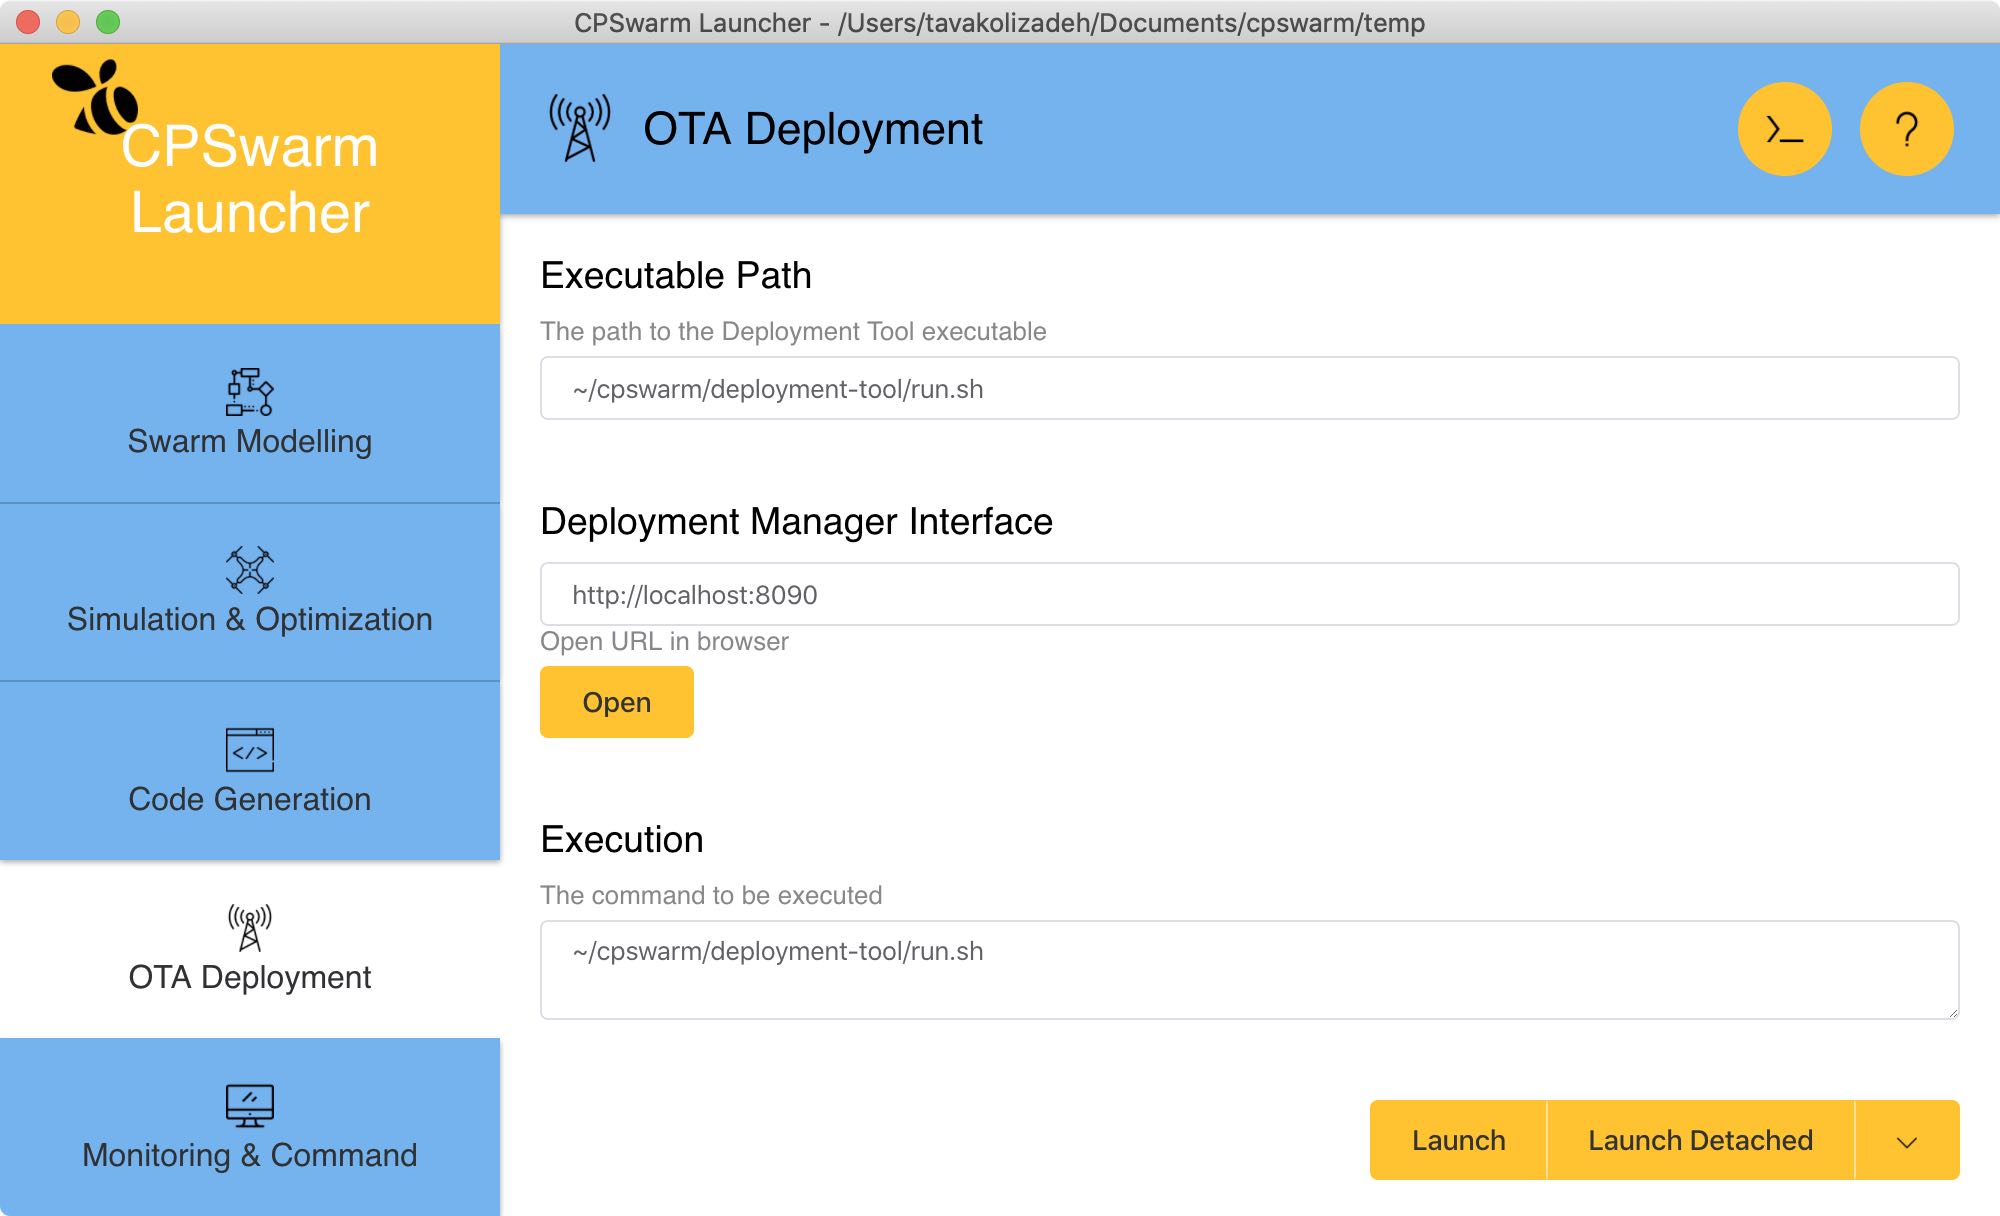Click the Code Generation window icon

pos(249,749)
